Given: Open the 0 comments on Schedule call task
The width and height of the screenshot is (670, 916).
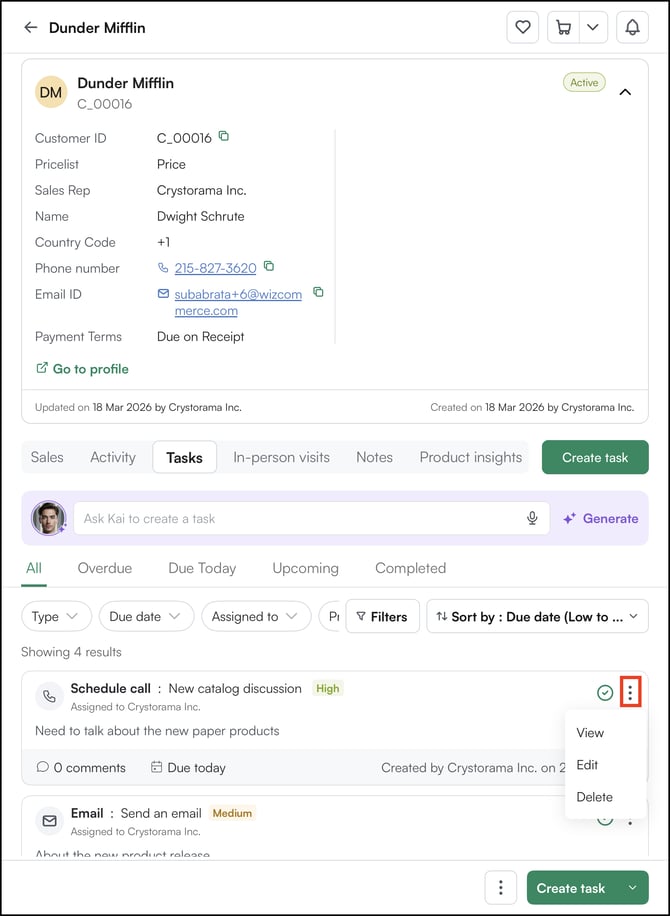Looking at the screenshot, I should (81, 768).
